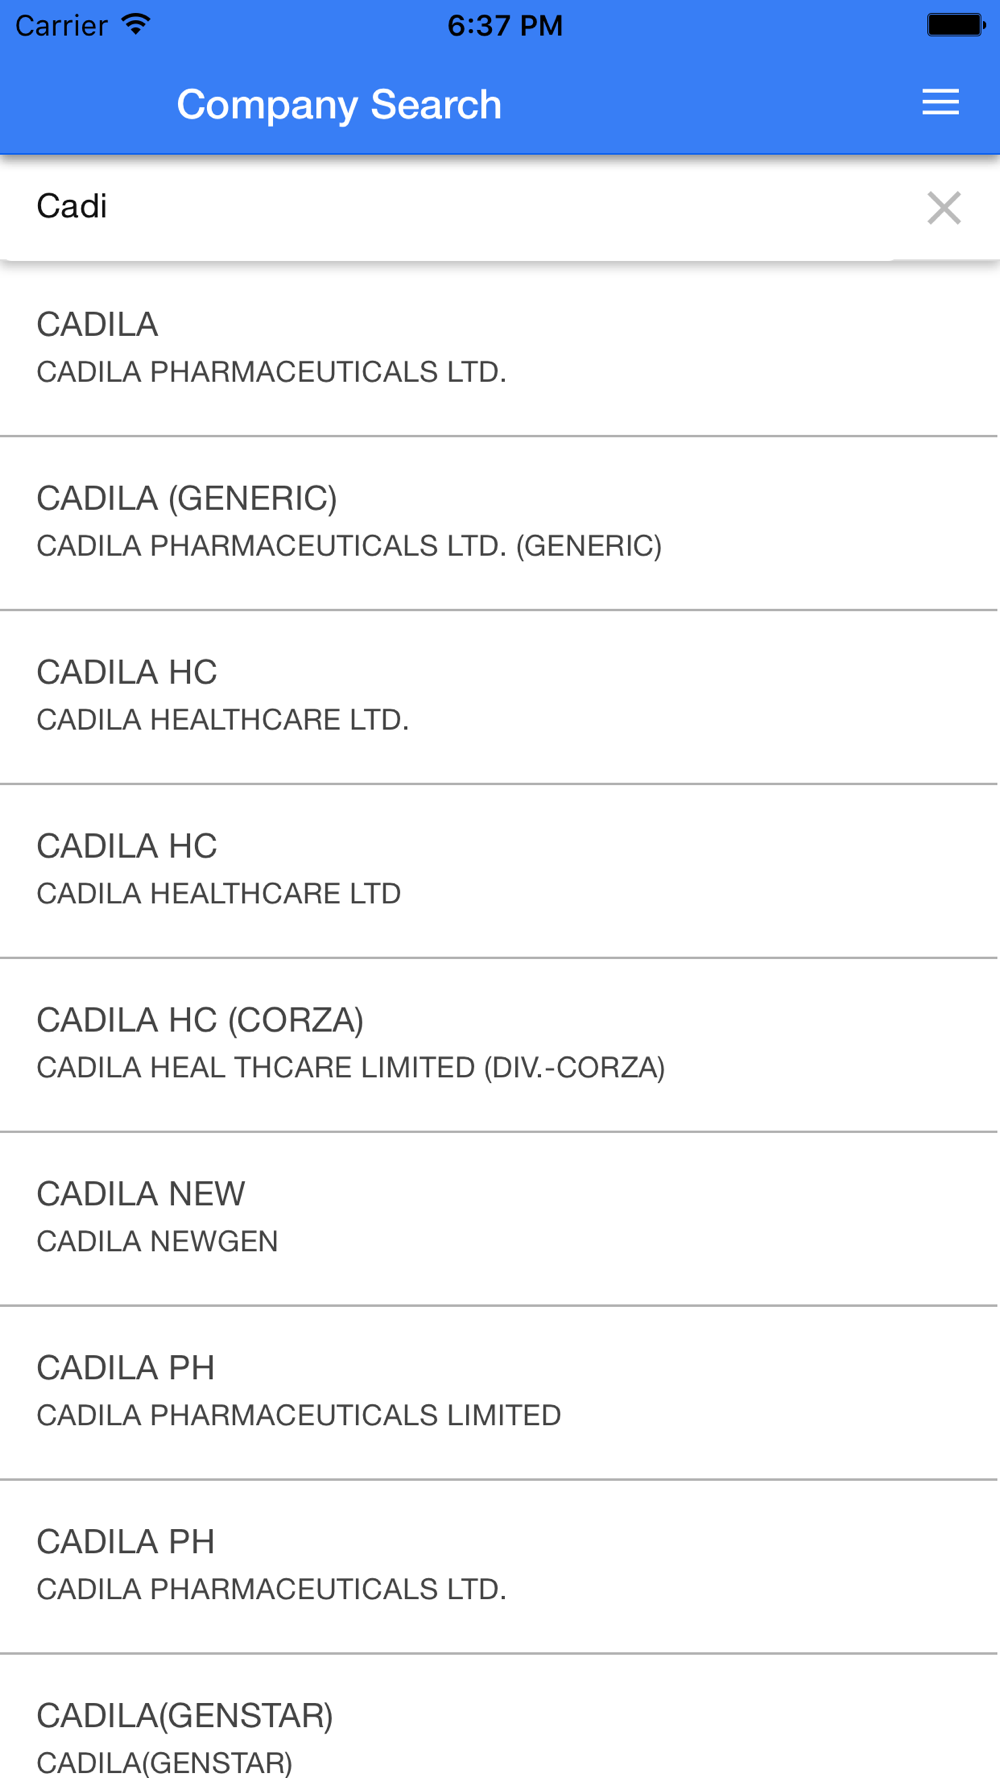Tap CADILA PHARMACEUTICALS LTD. (GENERIC) subtitle

pyautogui.click(x=349, y=545)
